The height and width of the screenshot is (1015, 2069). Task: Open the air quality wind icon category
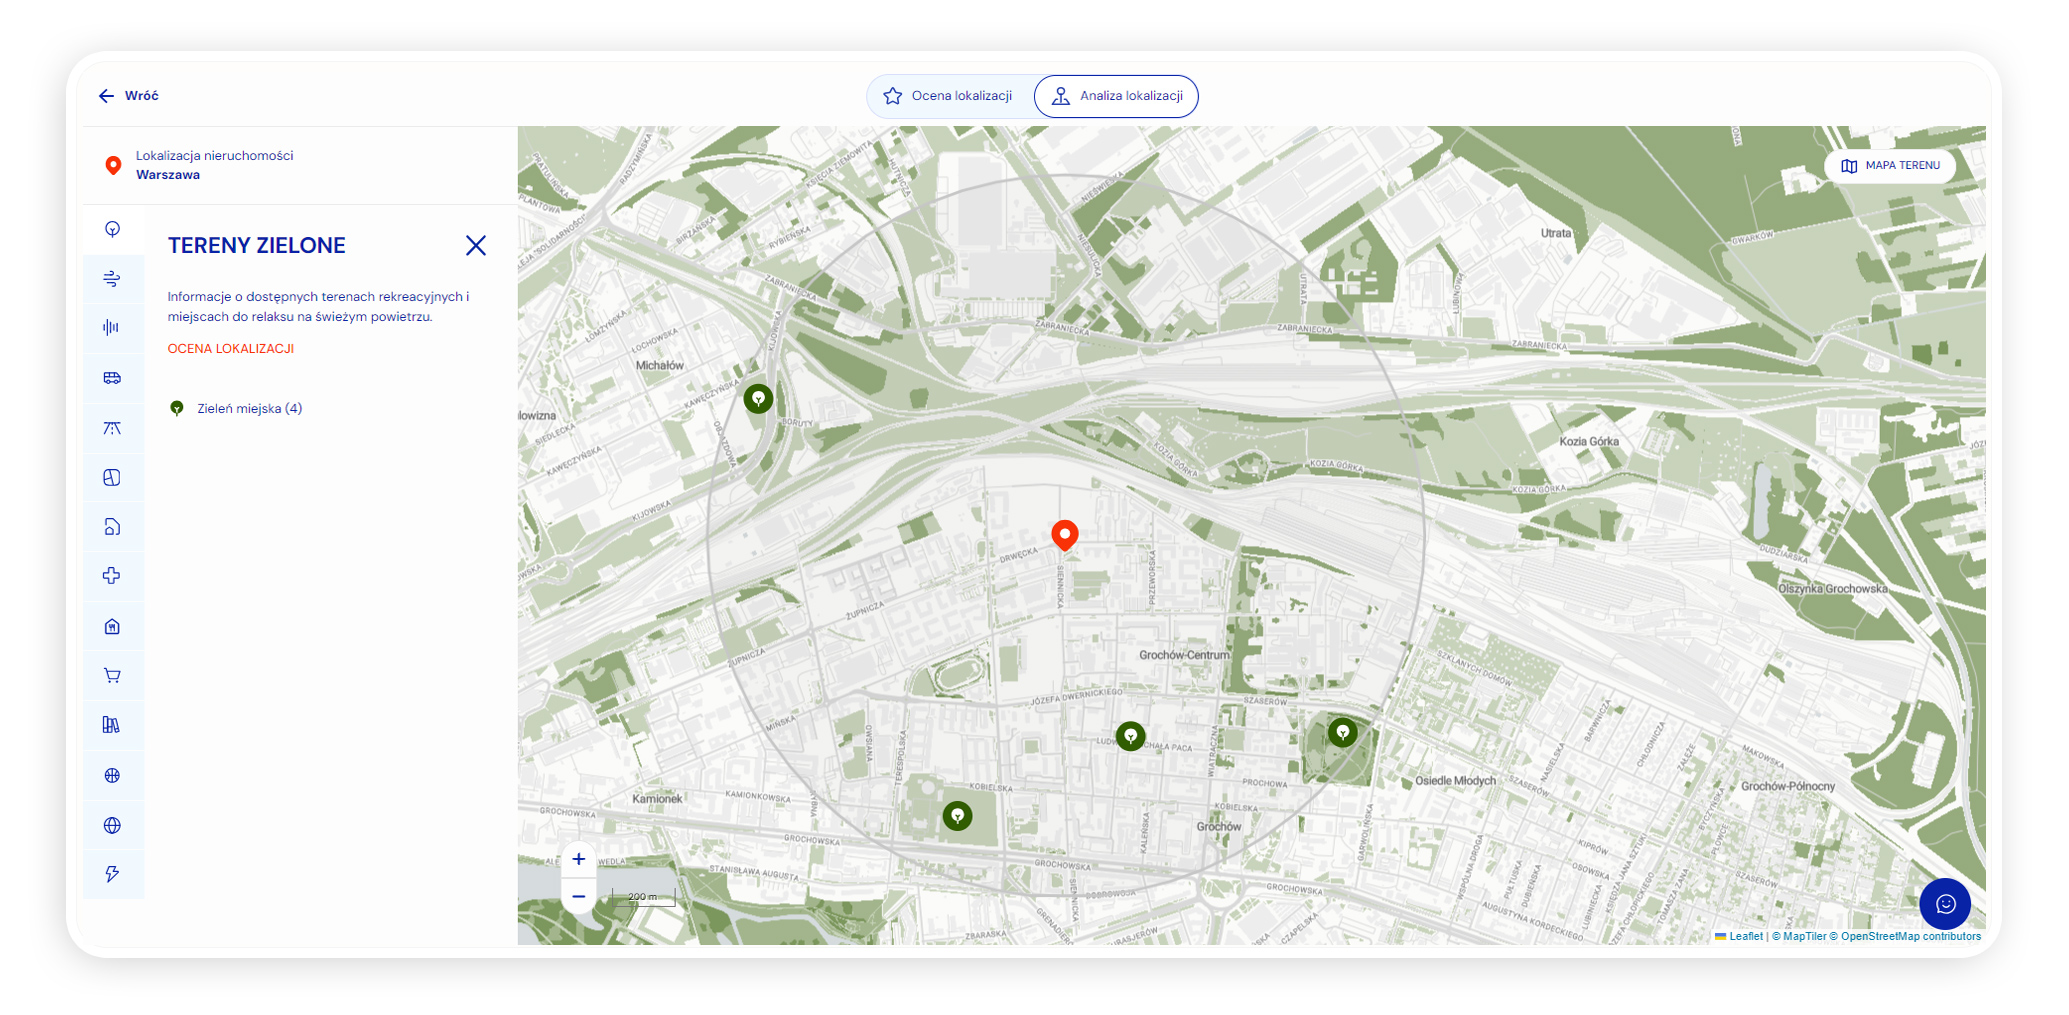[112, 279]
